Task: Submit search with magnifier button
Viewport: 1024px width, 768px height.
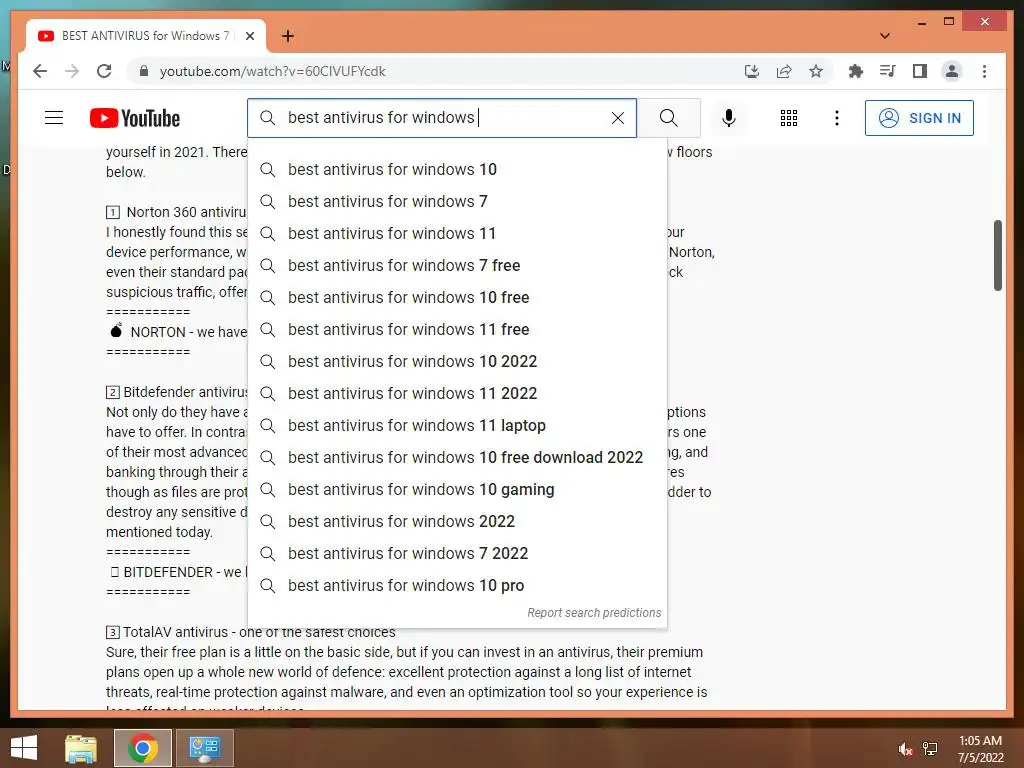Action: click(668, 118)
